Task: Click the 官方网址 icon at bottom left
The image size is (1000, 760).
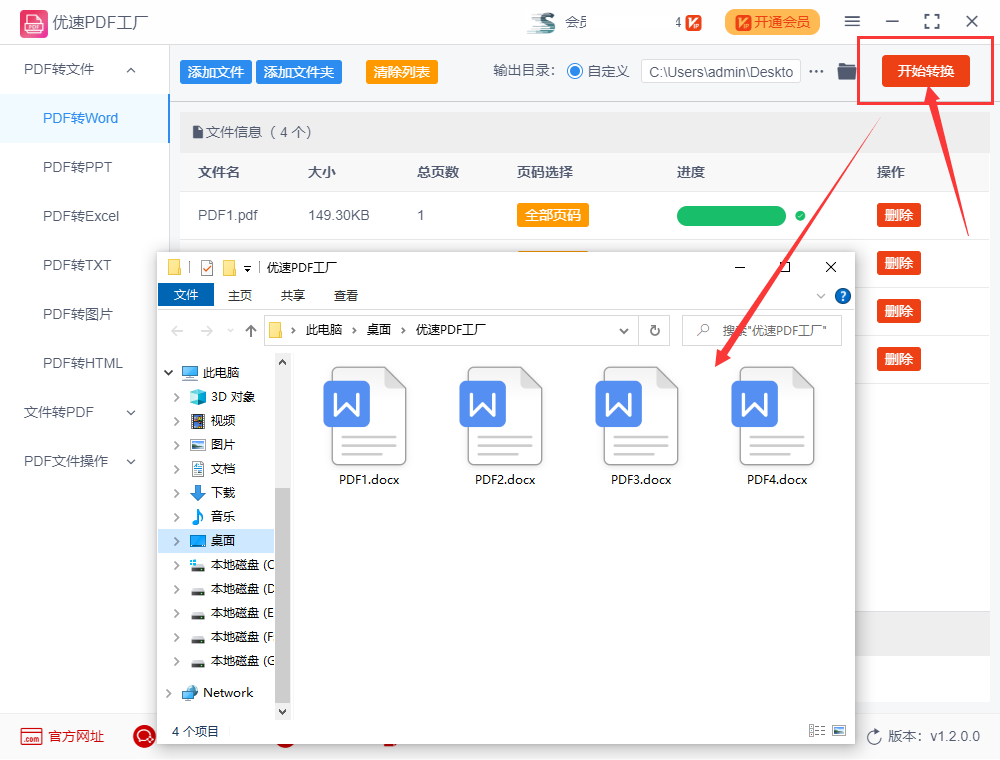Action: [x=30, y=736]
